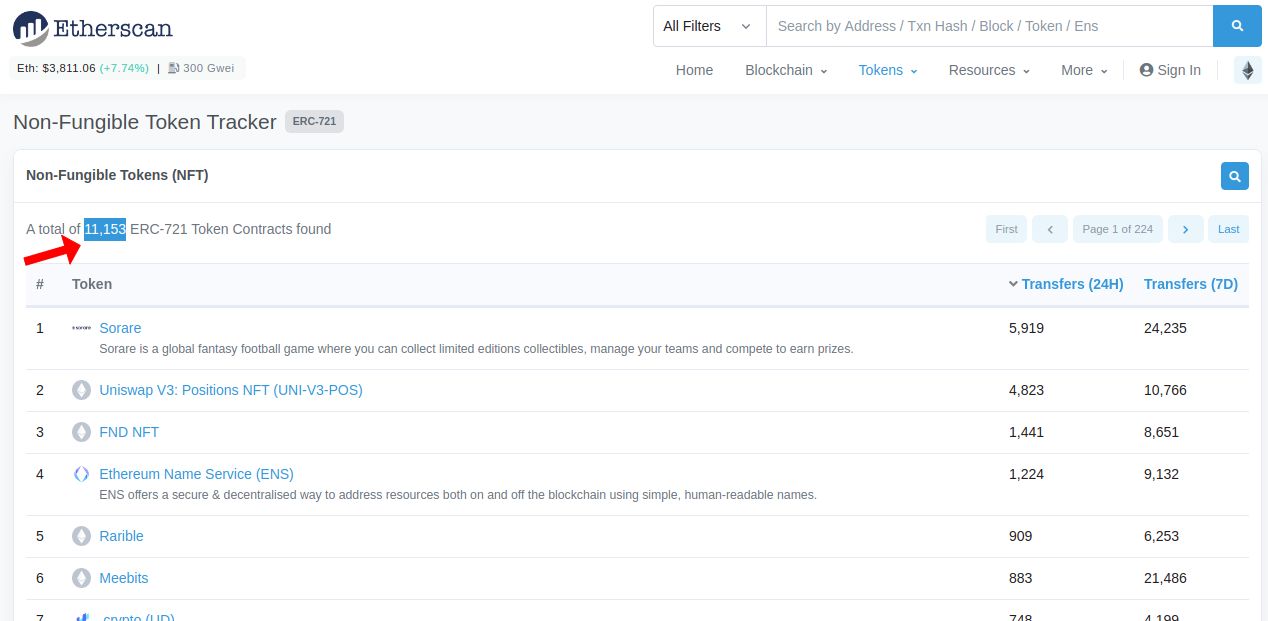Click Uniswap 24H transfers value 4,823
Image resolution: width=1268 pixels, height=621 pixels.
click(x=1026, y=390)
